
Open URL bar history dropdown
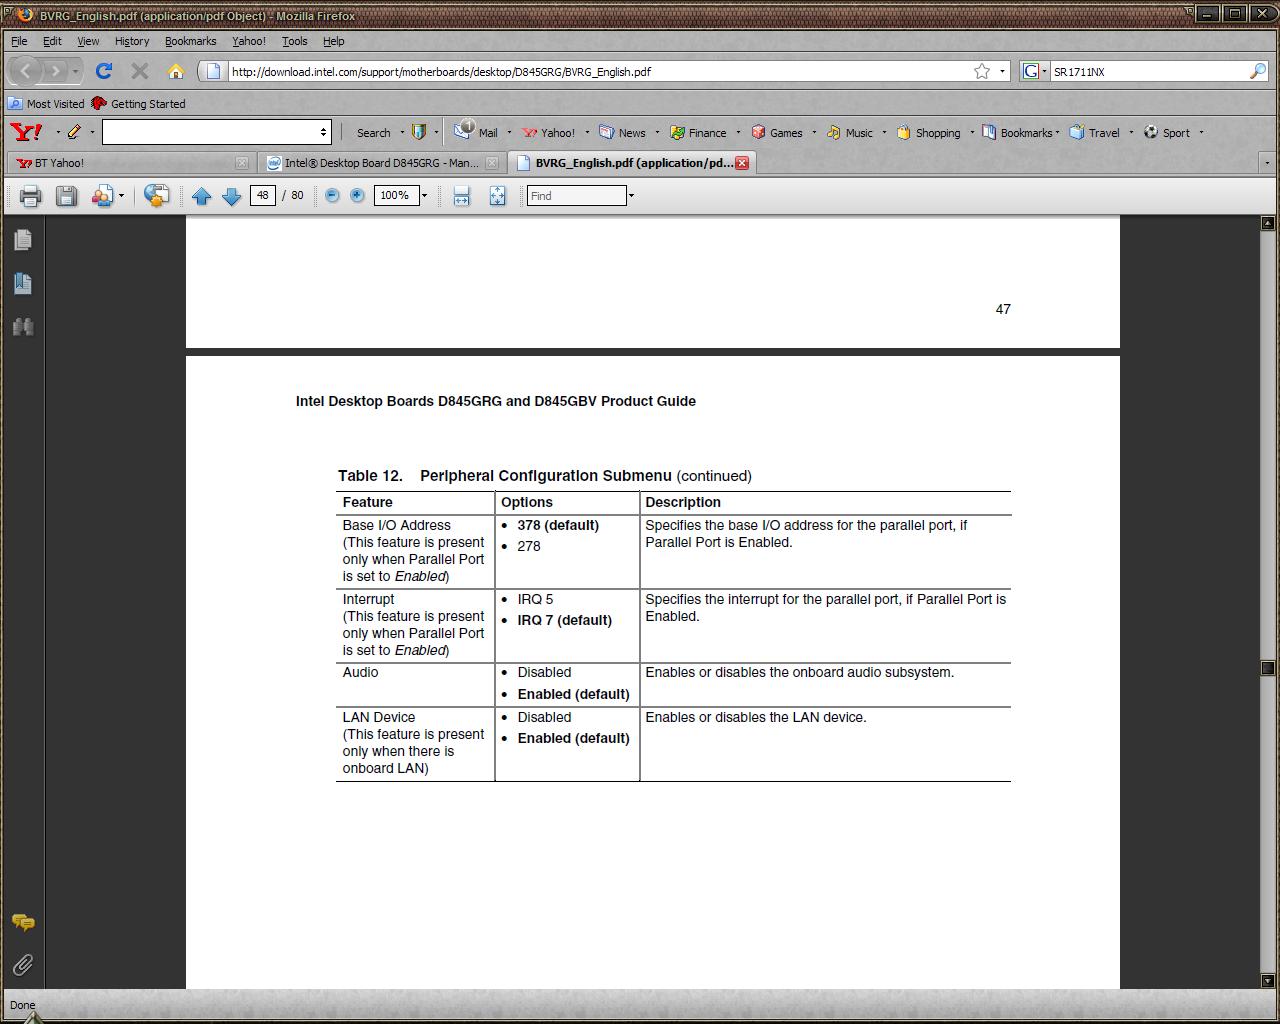tap(1002, 72)
